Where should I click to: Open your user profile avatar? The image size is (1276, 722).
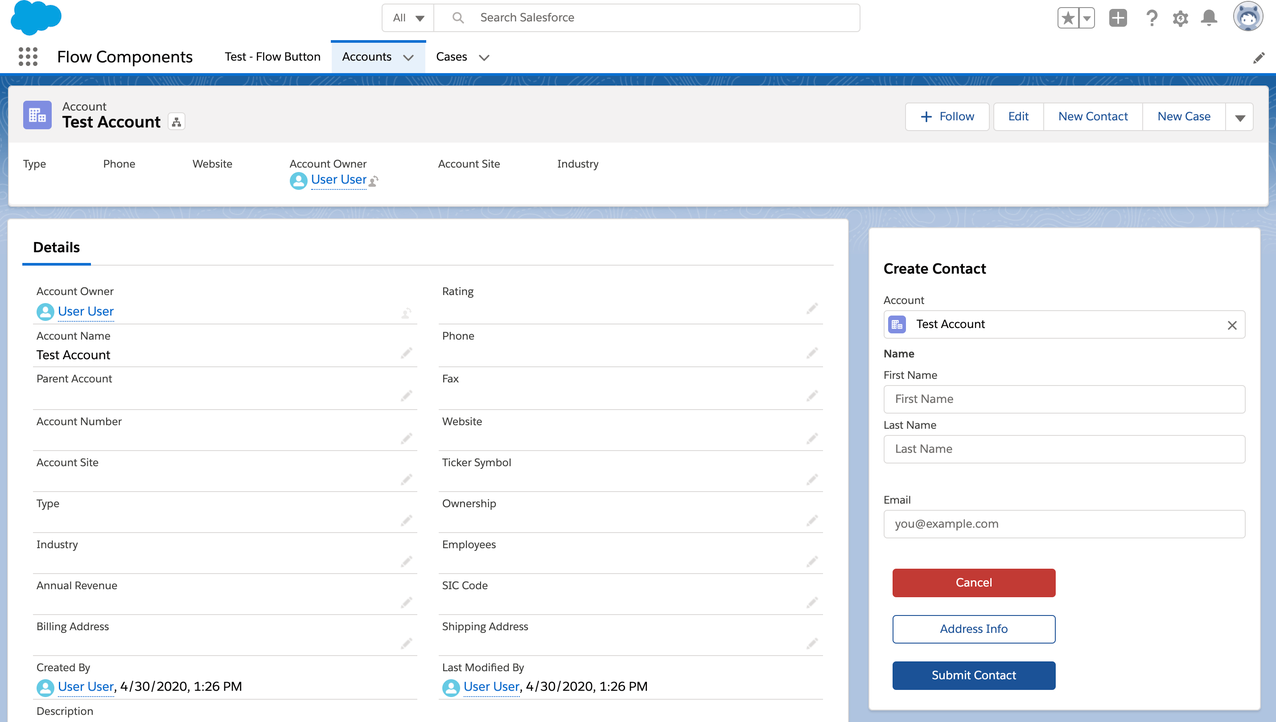click(x=1247, y=16)
